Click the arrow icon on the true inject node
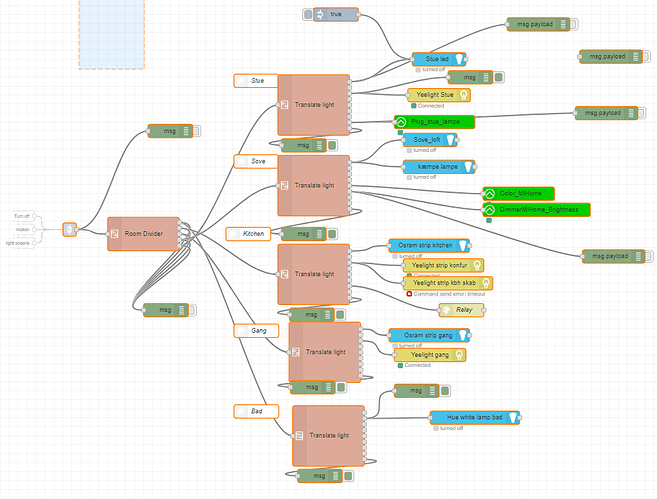Viewport: 657px width, 499px height. click(320, 15)
